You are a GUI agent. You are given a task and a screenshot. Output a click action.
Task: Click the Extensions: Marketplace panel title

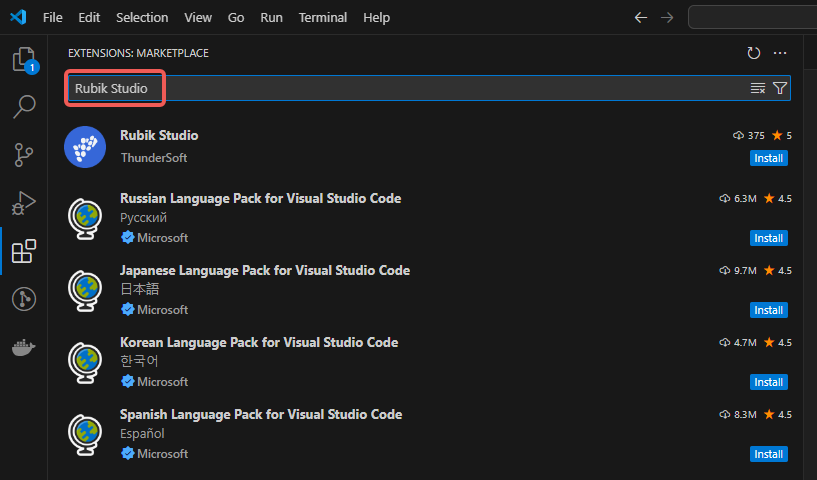pyautogui.click(x=138, y=53)
